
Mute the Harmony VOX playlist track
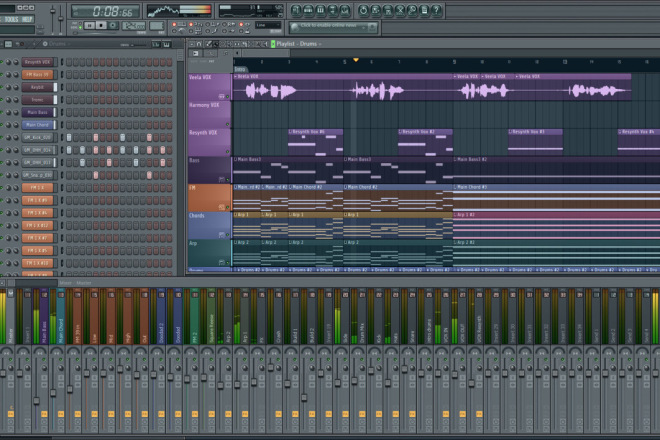click(228, 124)
